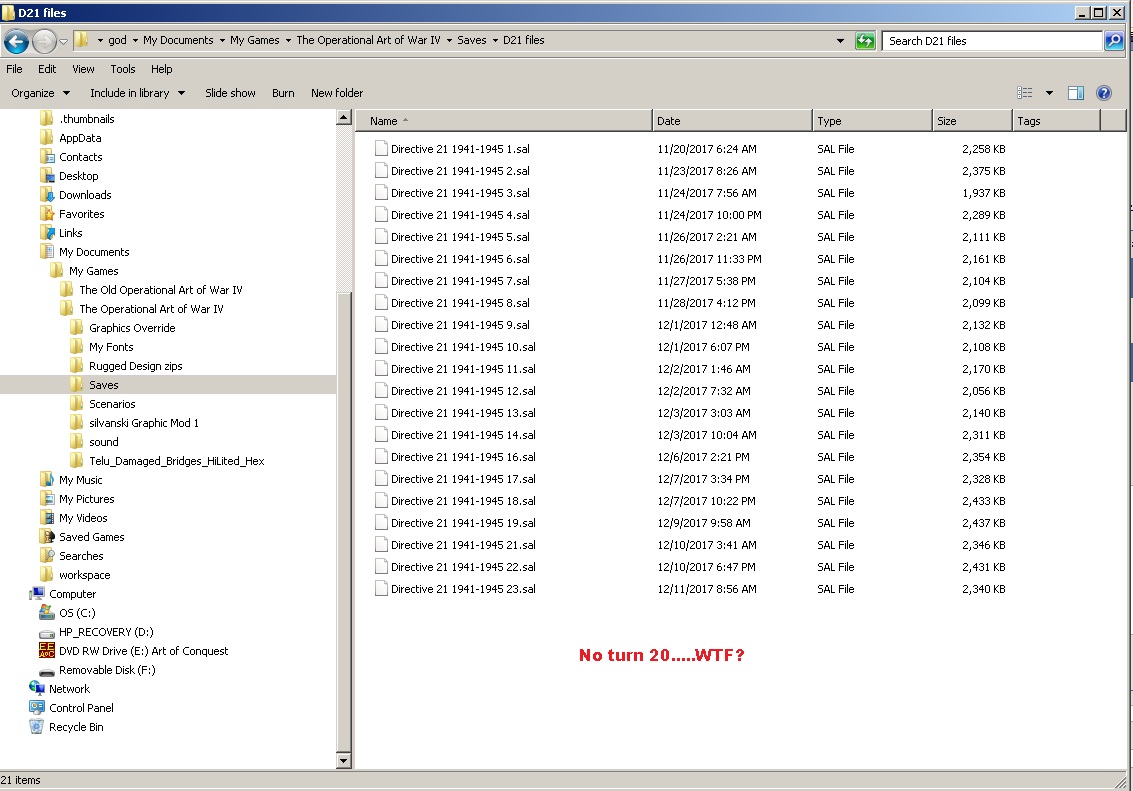The width and height of the screenshot is (1133, 791).
Task: Open the View menu
Action: tap(83, 69)
